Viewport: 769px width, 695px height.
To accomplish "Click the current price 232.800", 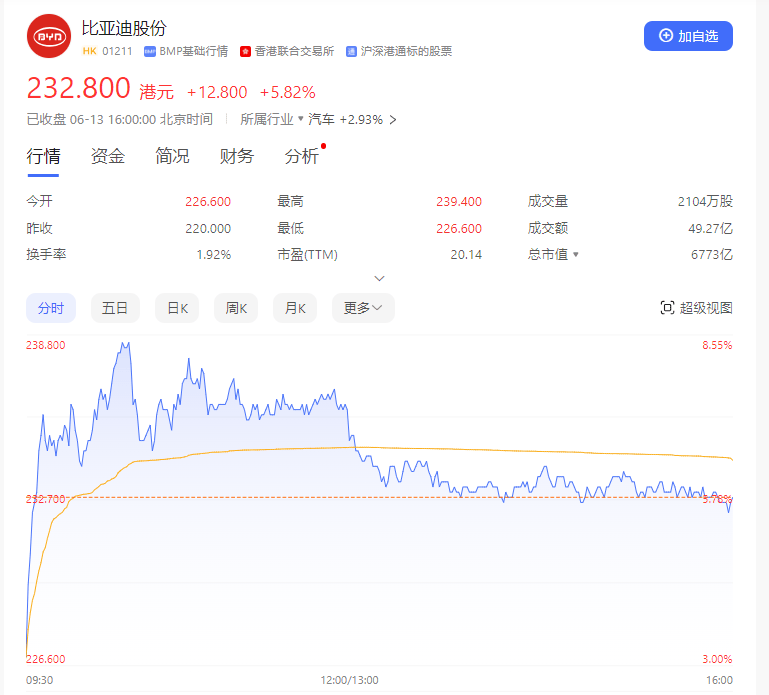I will pyautogui.click(x=78, y=88).
